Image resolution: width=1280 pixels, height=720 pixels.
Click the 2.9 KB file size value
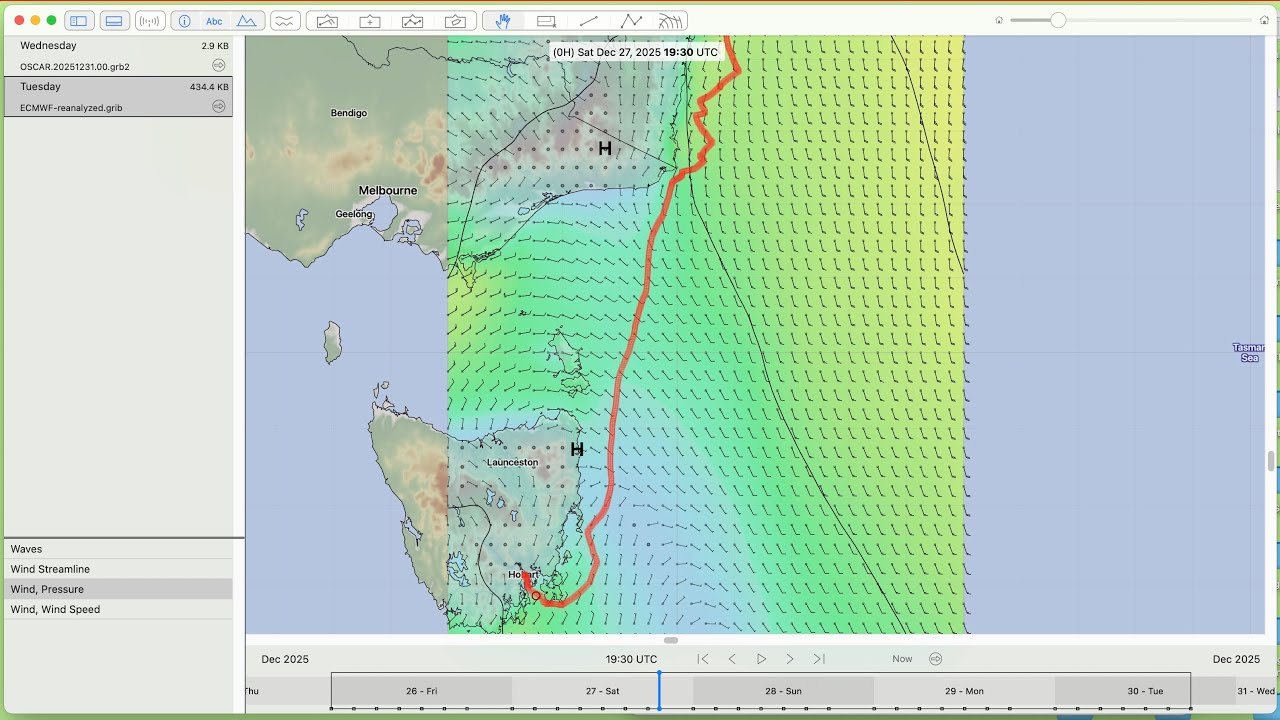(x=215, y=46)
